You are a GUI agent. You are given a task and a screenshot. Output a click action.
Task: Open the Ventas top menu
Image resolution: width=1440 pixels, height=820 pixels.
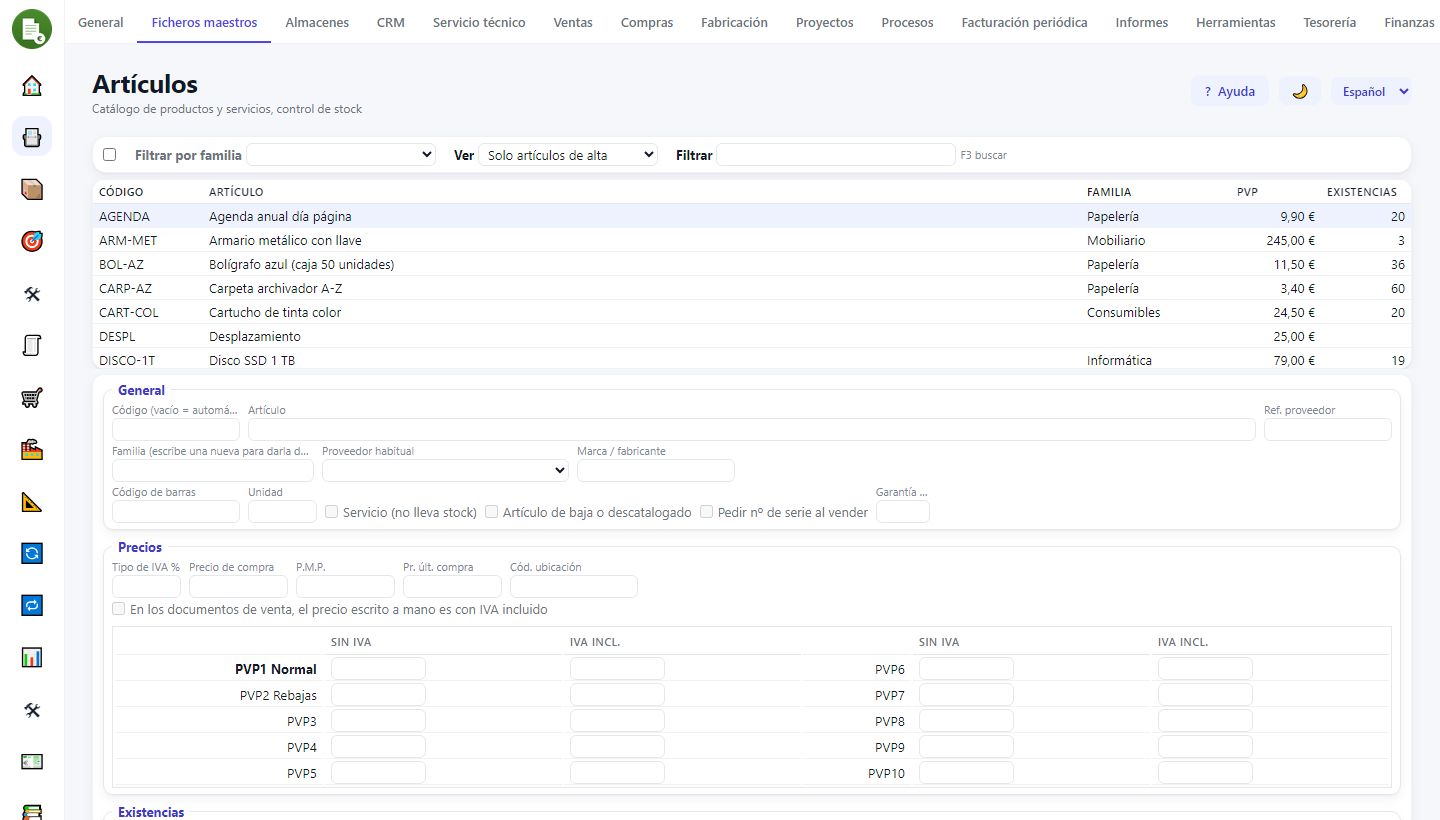pyautogui.click(x=573, y=22)
